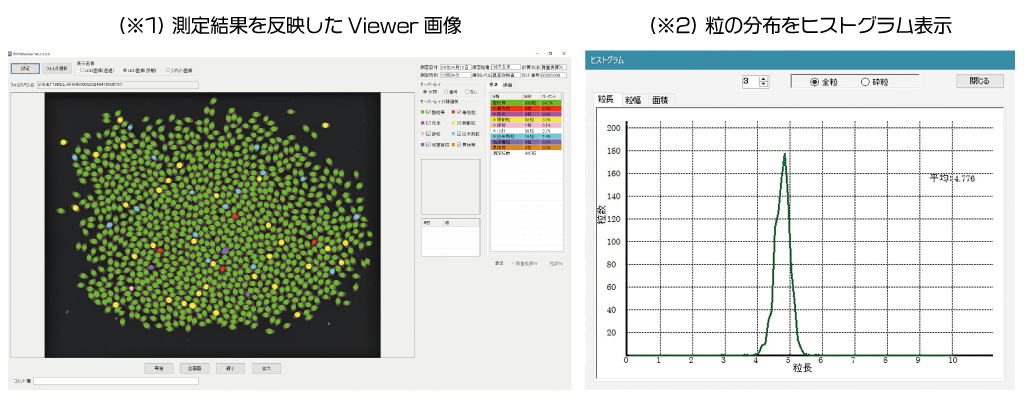
Task: Select the LED画像(反射) display option
Action: [124, 71]
